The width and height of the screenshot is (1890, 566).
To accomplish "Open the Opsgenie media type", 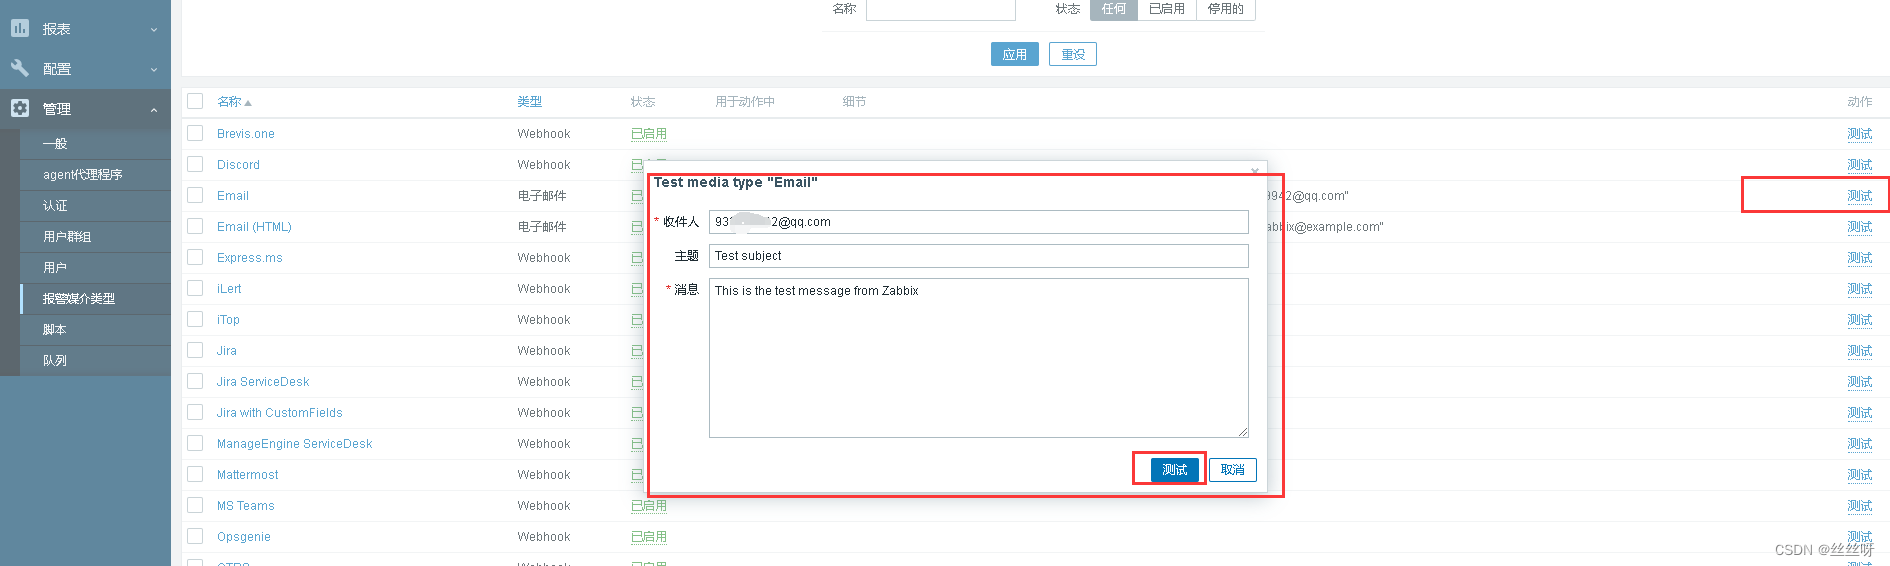I will [244, 537].
